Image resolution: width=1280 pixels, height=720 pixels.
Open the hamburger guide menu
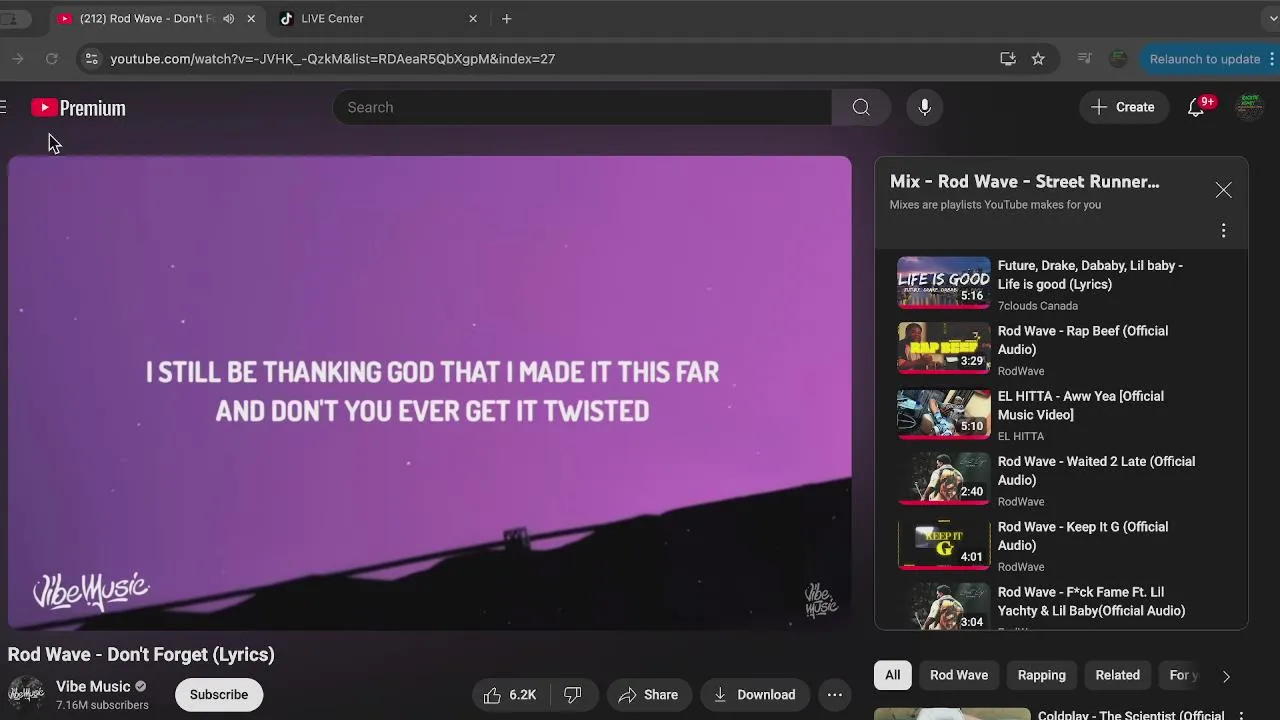click(3, 107)
